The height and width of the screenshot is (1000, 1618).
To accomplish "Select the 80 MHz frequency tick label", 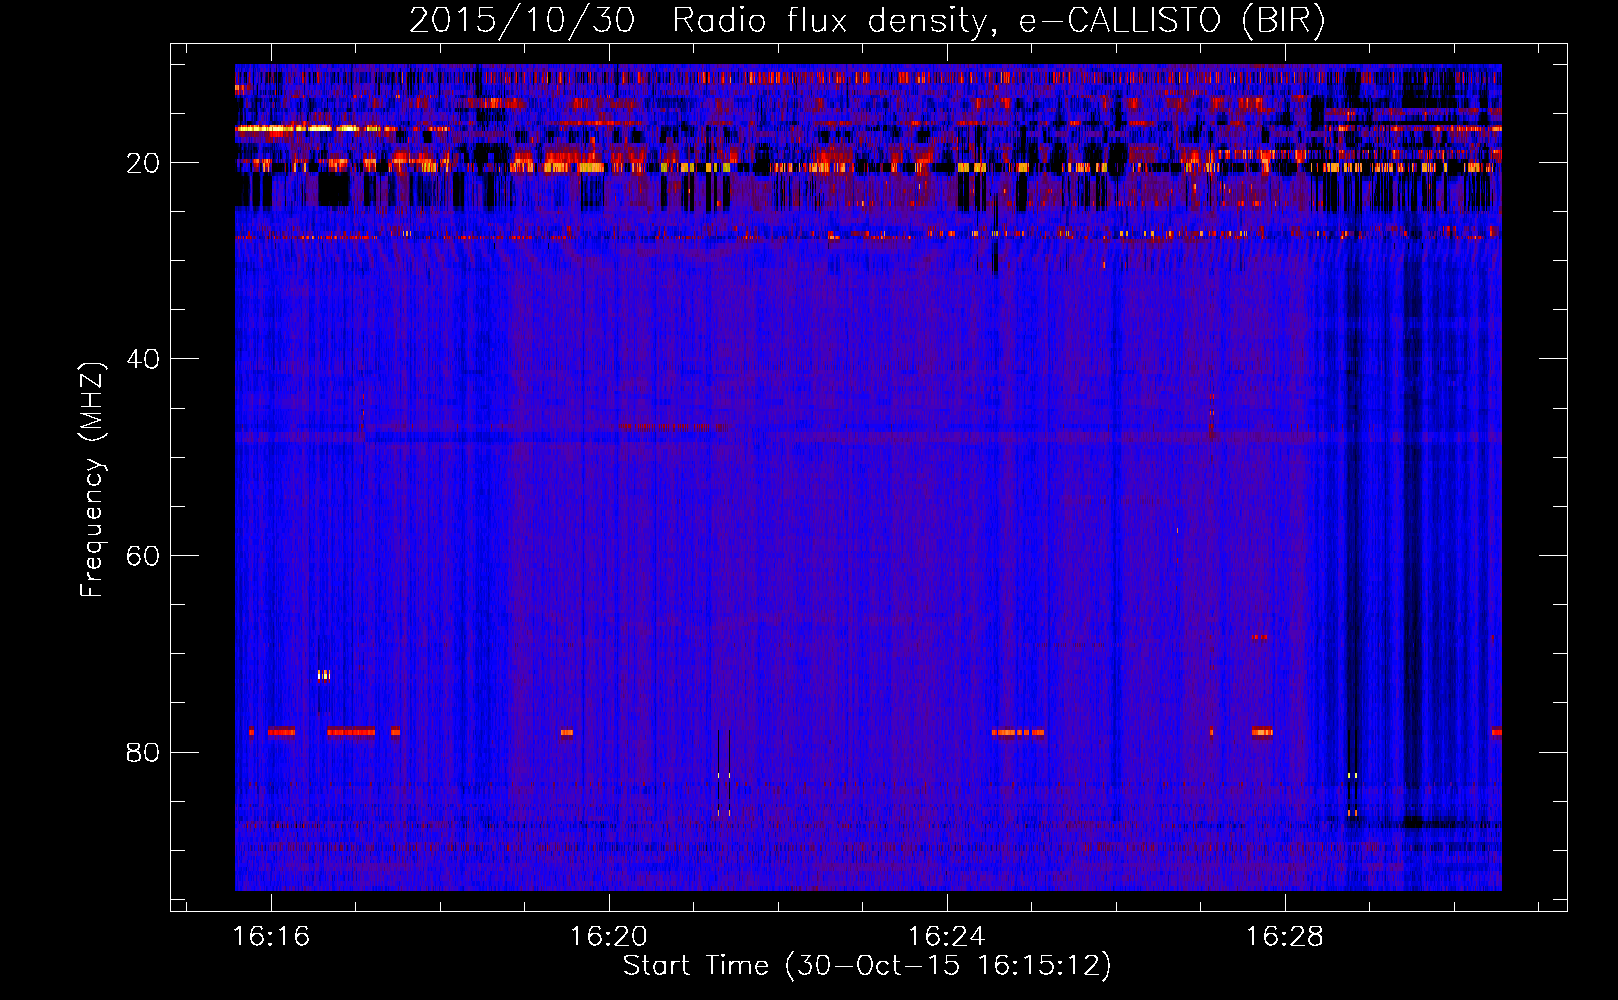I will pos(144,752).
